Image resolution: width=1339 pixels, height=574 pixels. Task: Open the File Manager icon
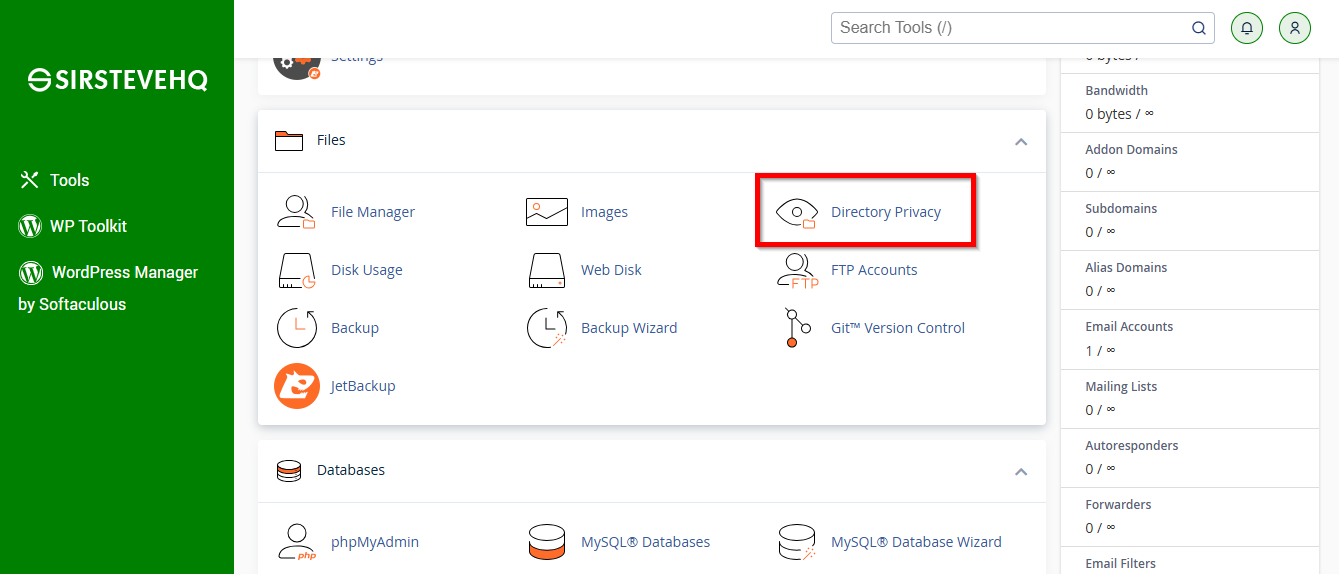pos(296,212)
